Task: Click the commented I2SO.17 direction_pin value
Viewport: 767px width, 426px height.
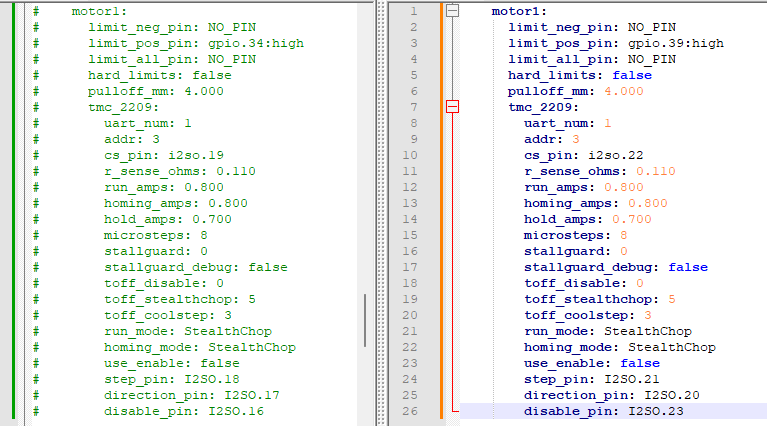Action: [252, 395]
